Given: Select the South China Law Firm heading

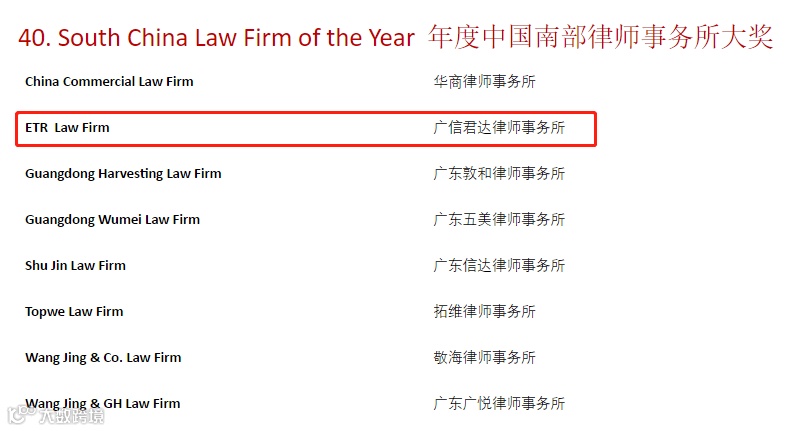Looking at the screenshot, I should (x=217, y=38).
